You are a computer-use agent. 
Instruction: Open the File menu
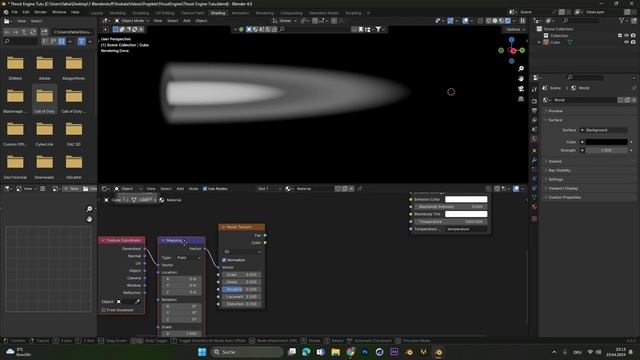[15, 12]
